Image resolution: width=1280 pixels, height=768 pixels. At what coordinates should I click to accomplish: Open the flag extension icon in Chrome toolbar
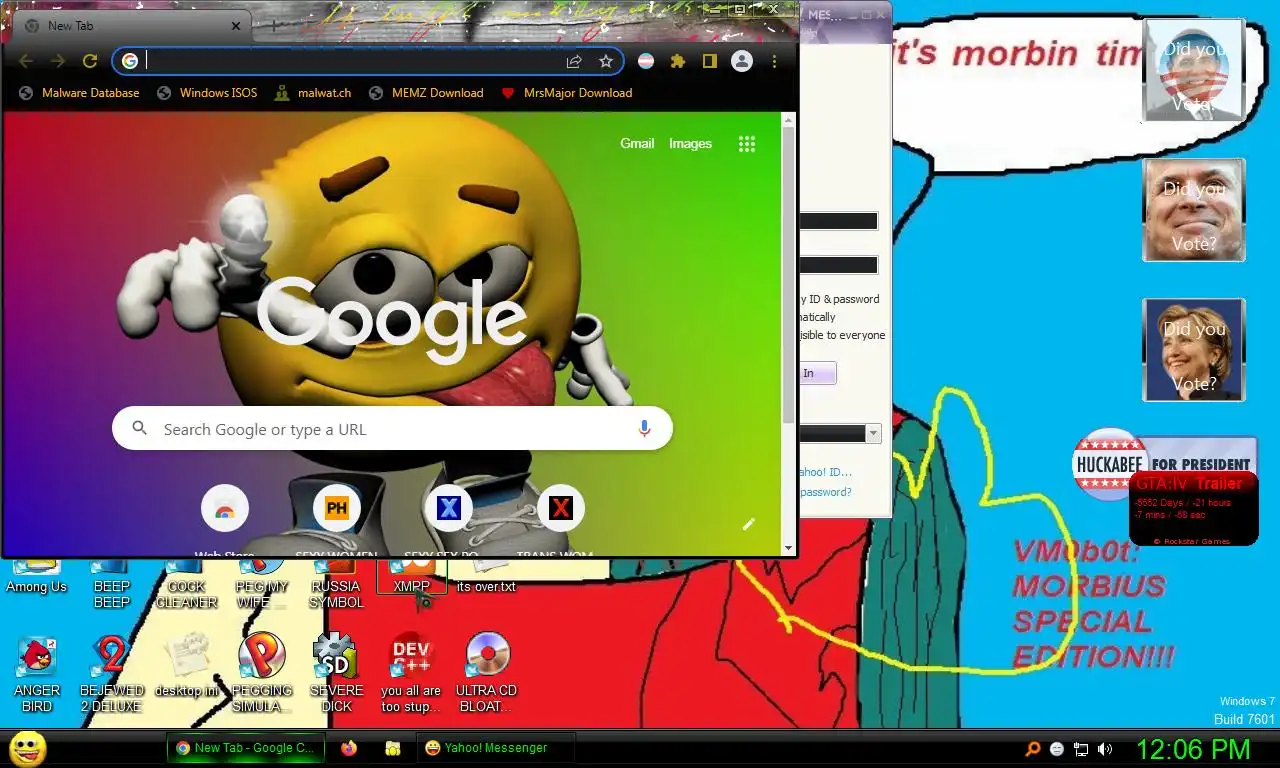[646, 61]
